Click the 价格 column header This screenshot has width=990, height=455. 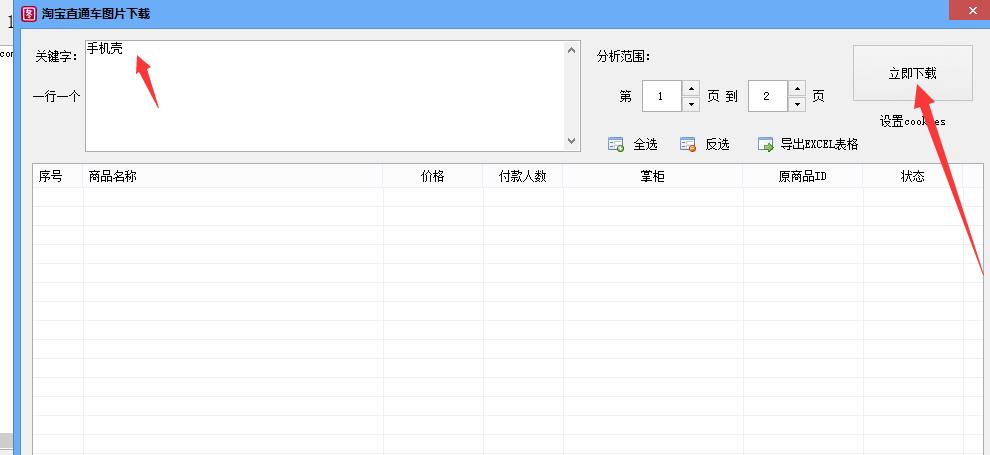click(x=432, y=176)
